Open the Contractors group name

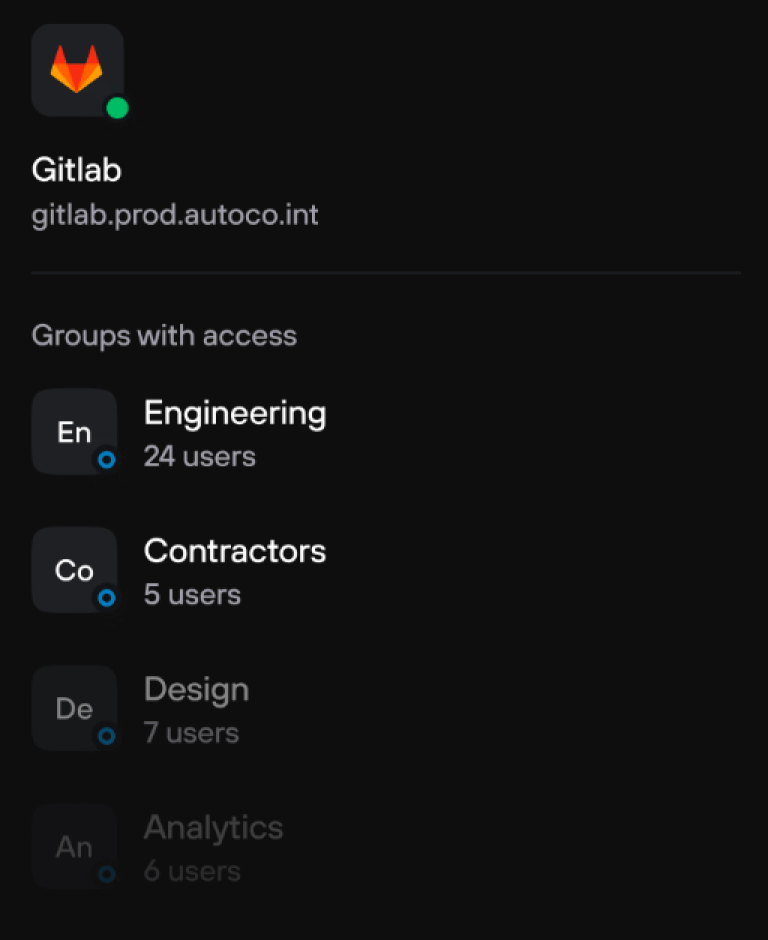pos(235,551)
